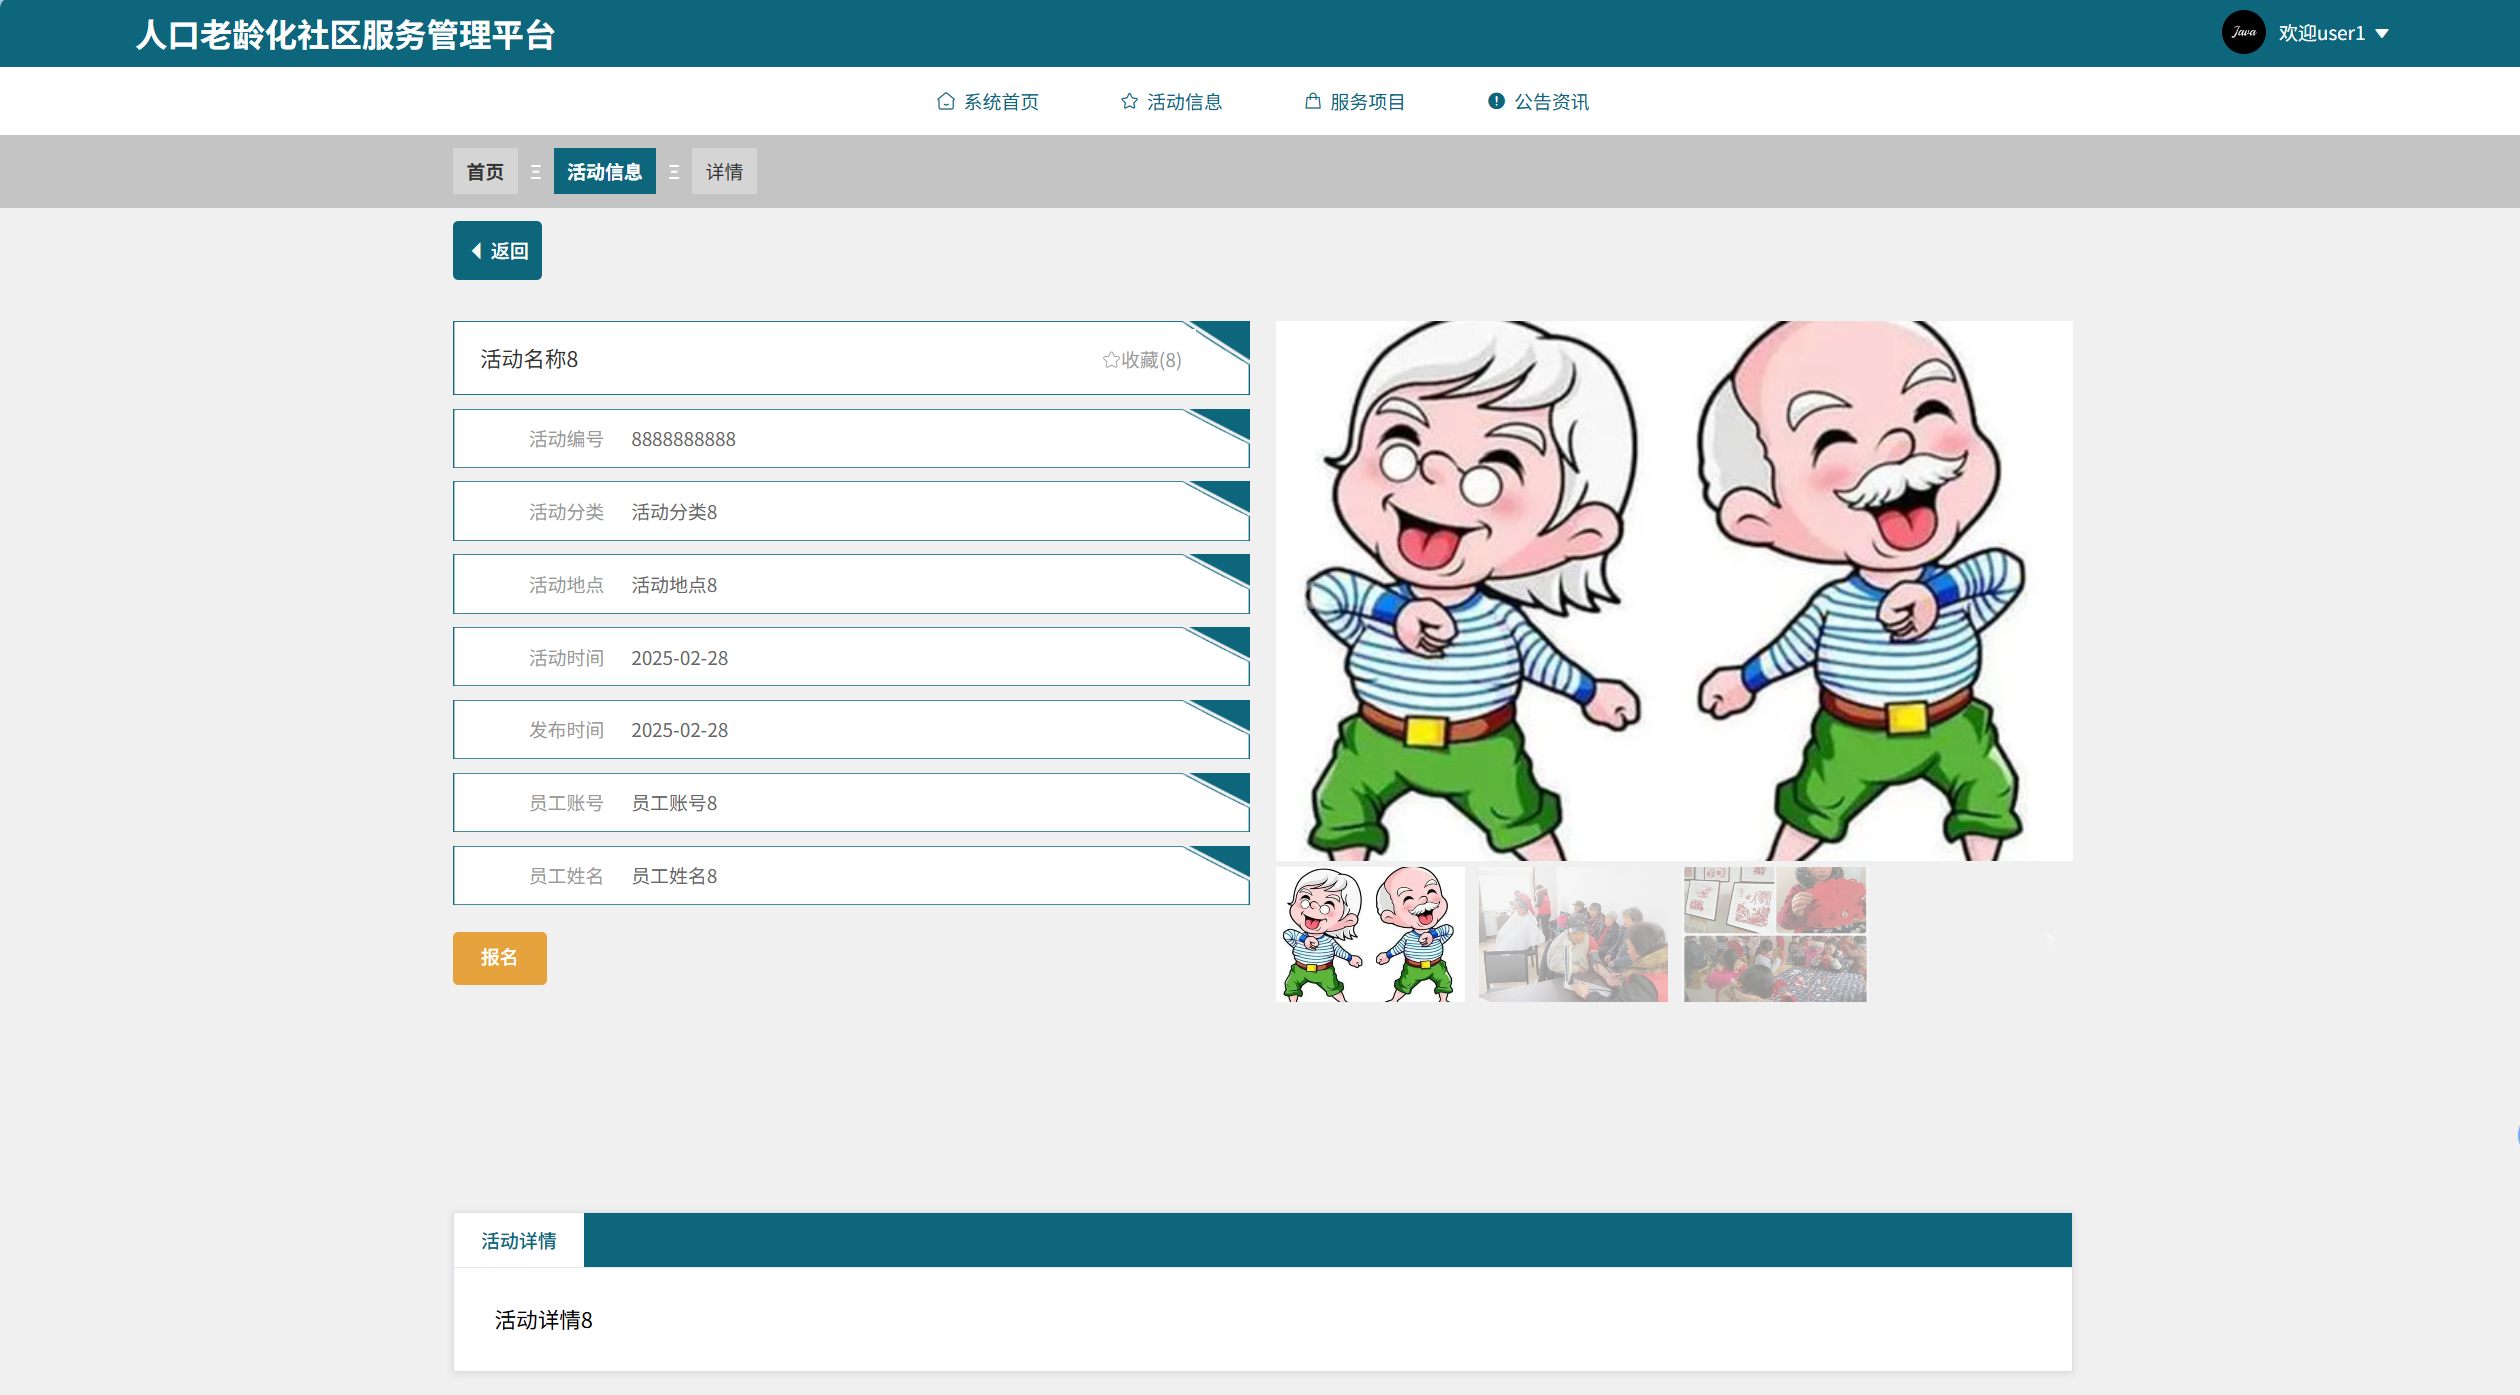Click the 首页 breadcrumb link
Viewport: 2520px width, 1395px height.
[485, 172]
